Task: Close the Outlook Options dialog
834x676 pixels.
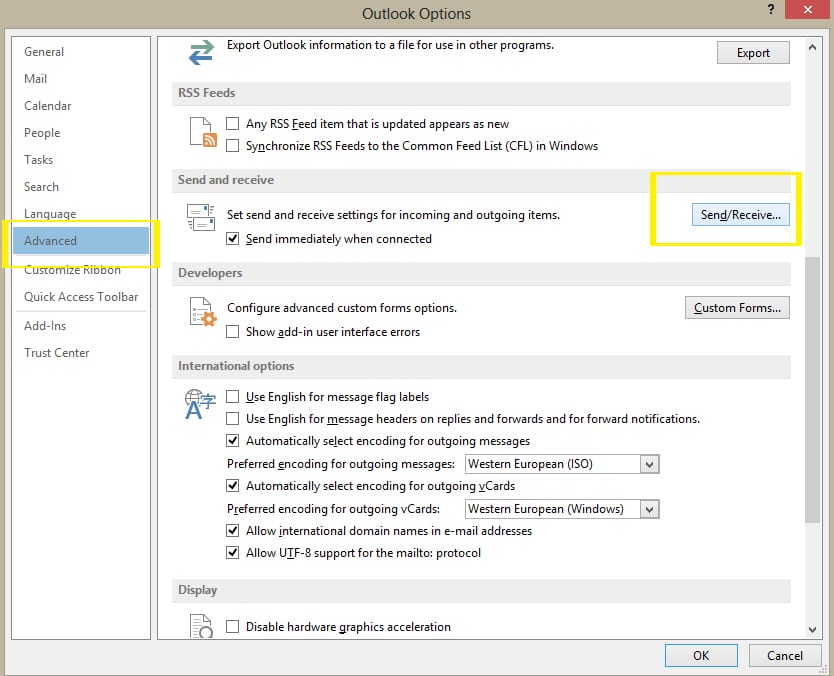Action: tap(807, 10)
